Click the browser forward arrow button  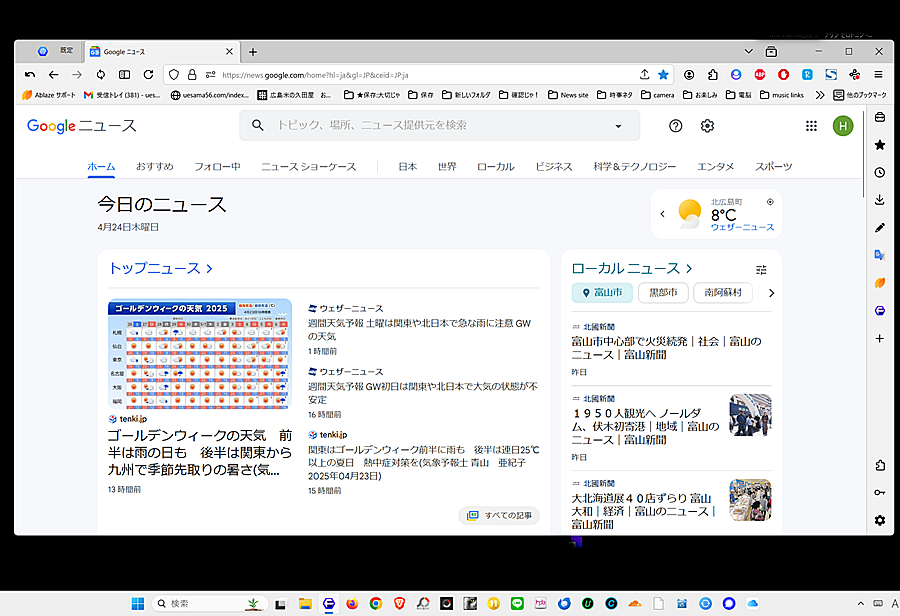pos(77,75)
